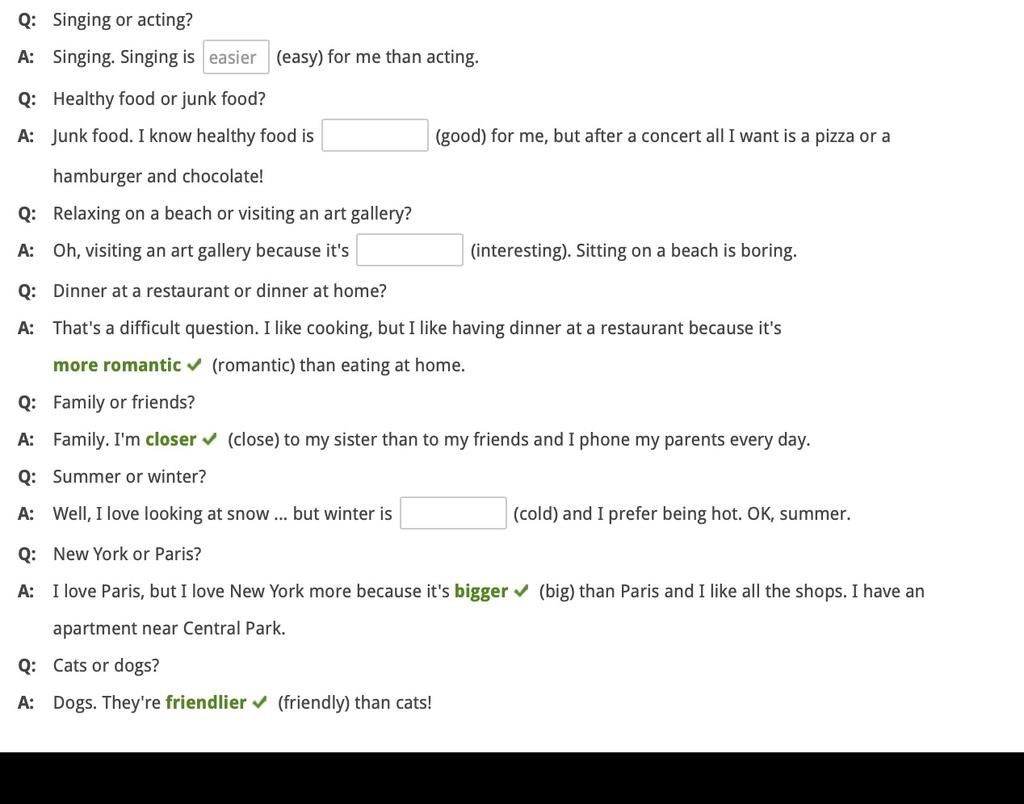The width and height of the screenshot is (1024, 804).
Task: Click the green answer 'closer'
Action: [170, 439]
